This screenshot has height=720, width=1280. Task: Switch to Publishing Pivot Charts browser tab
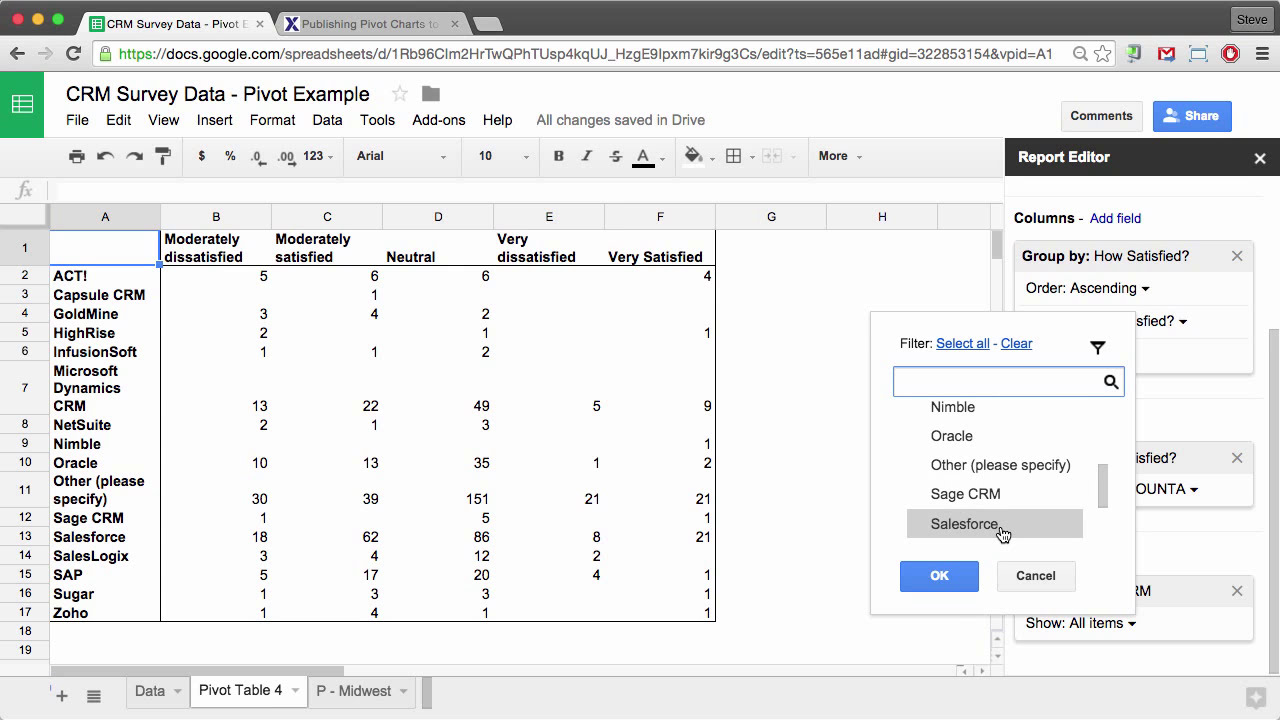point(370,23)
